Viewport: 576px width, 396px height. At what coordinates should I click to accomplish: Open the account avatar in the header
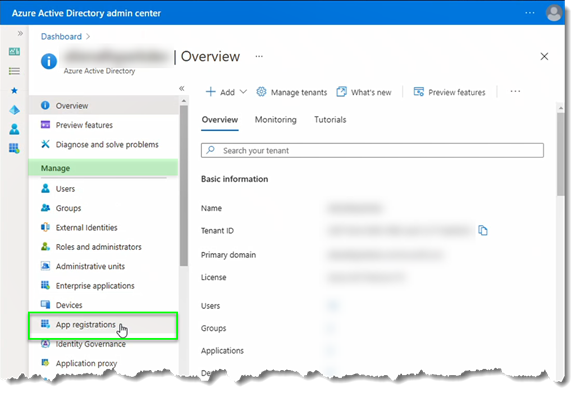click(x=554, y=13)
